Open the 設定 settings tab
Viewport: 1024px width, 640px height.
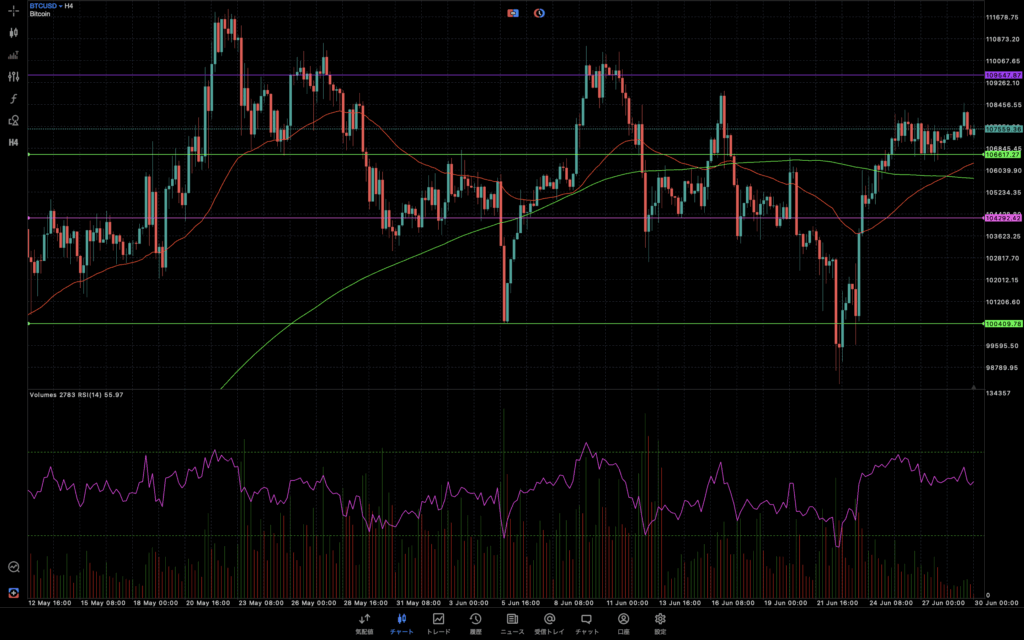coord(660,624)
